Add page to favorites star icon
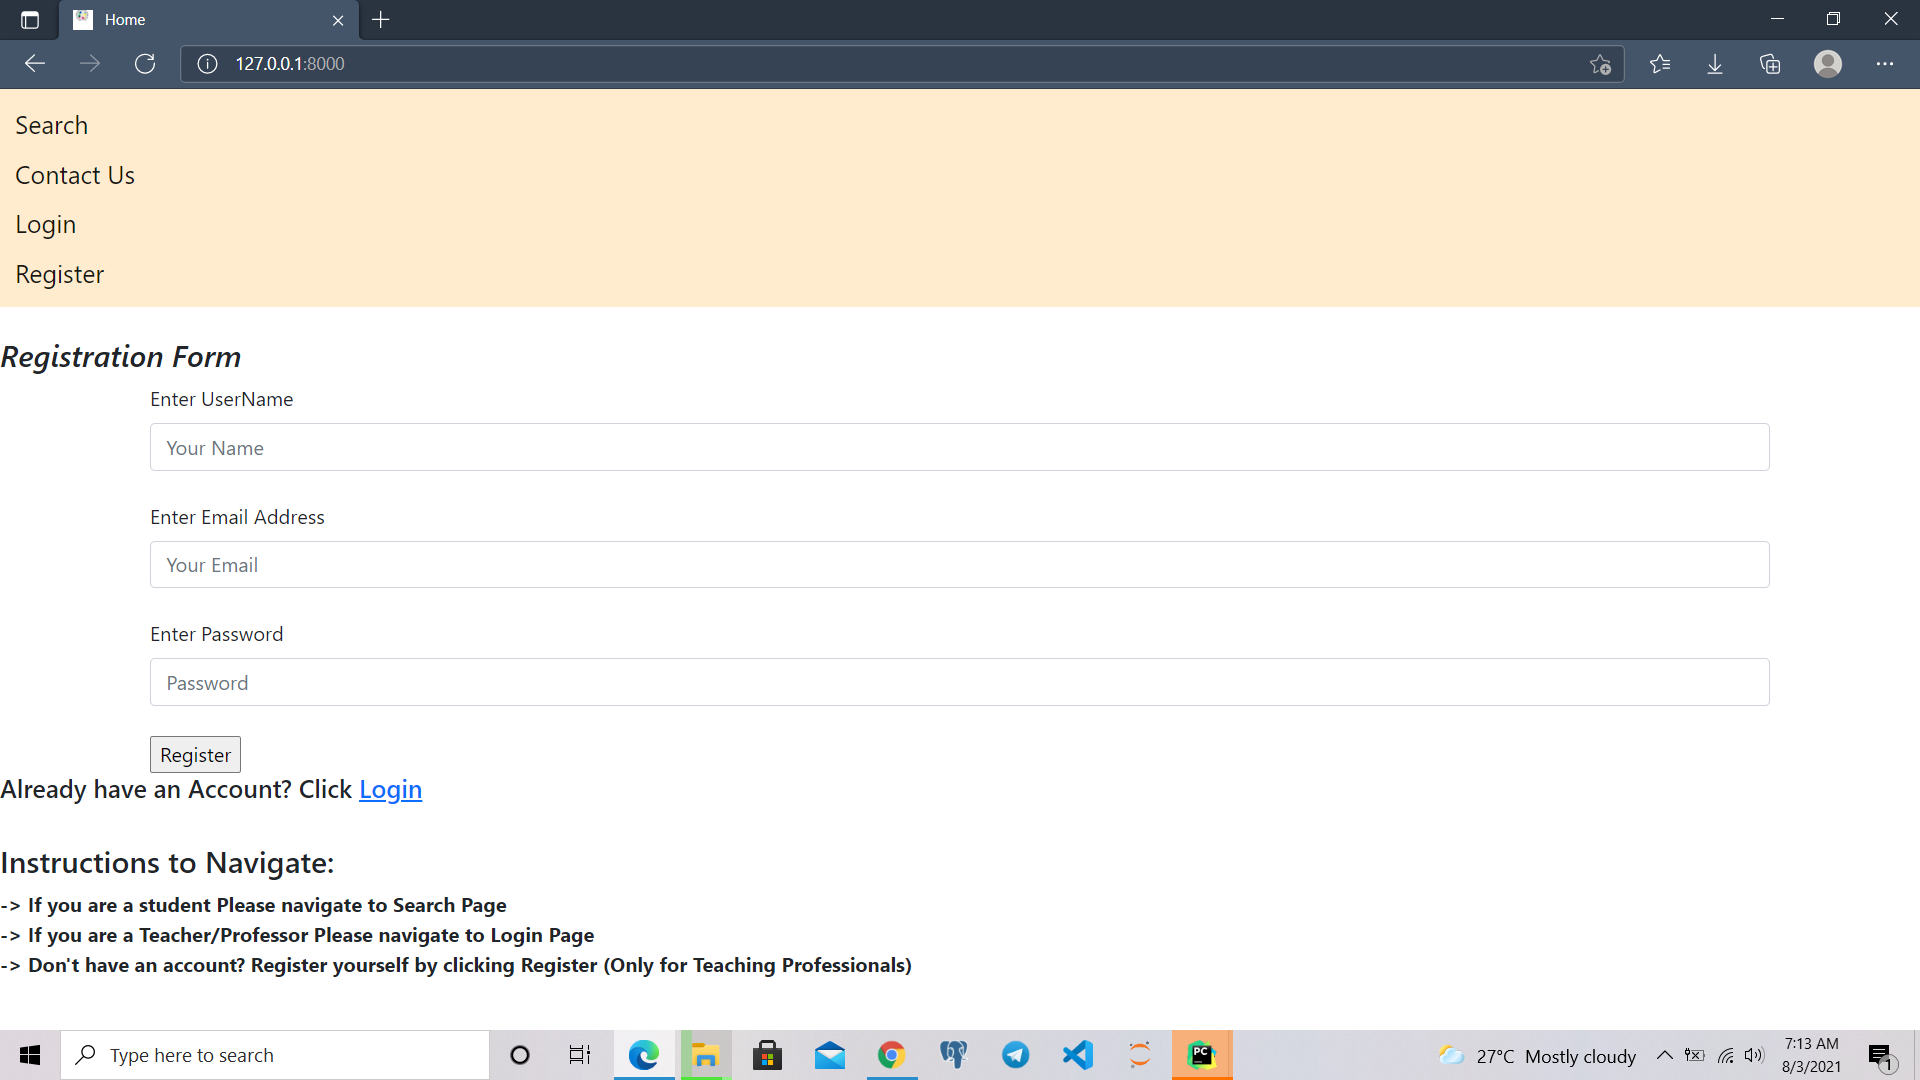This screenshot has width=1920, height=1080. pyautogui.click(x=1600, y=64)
